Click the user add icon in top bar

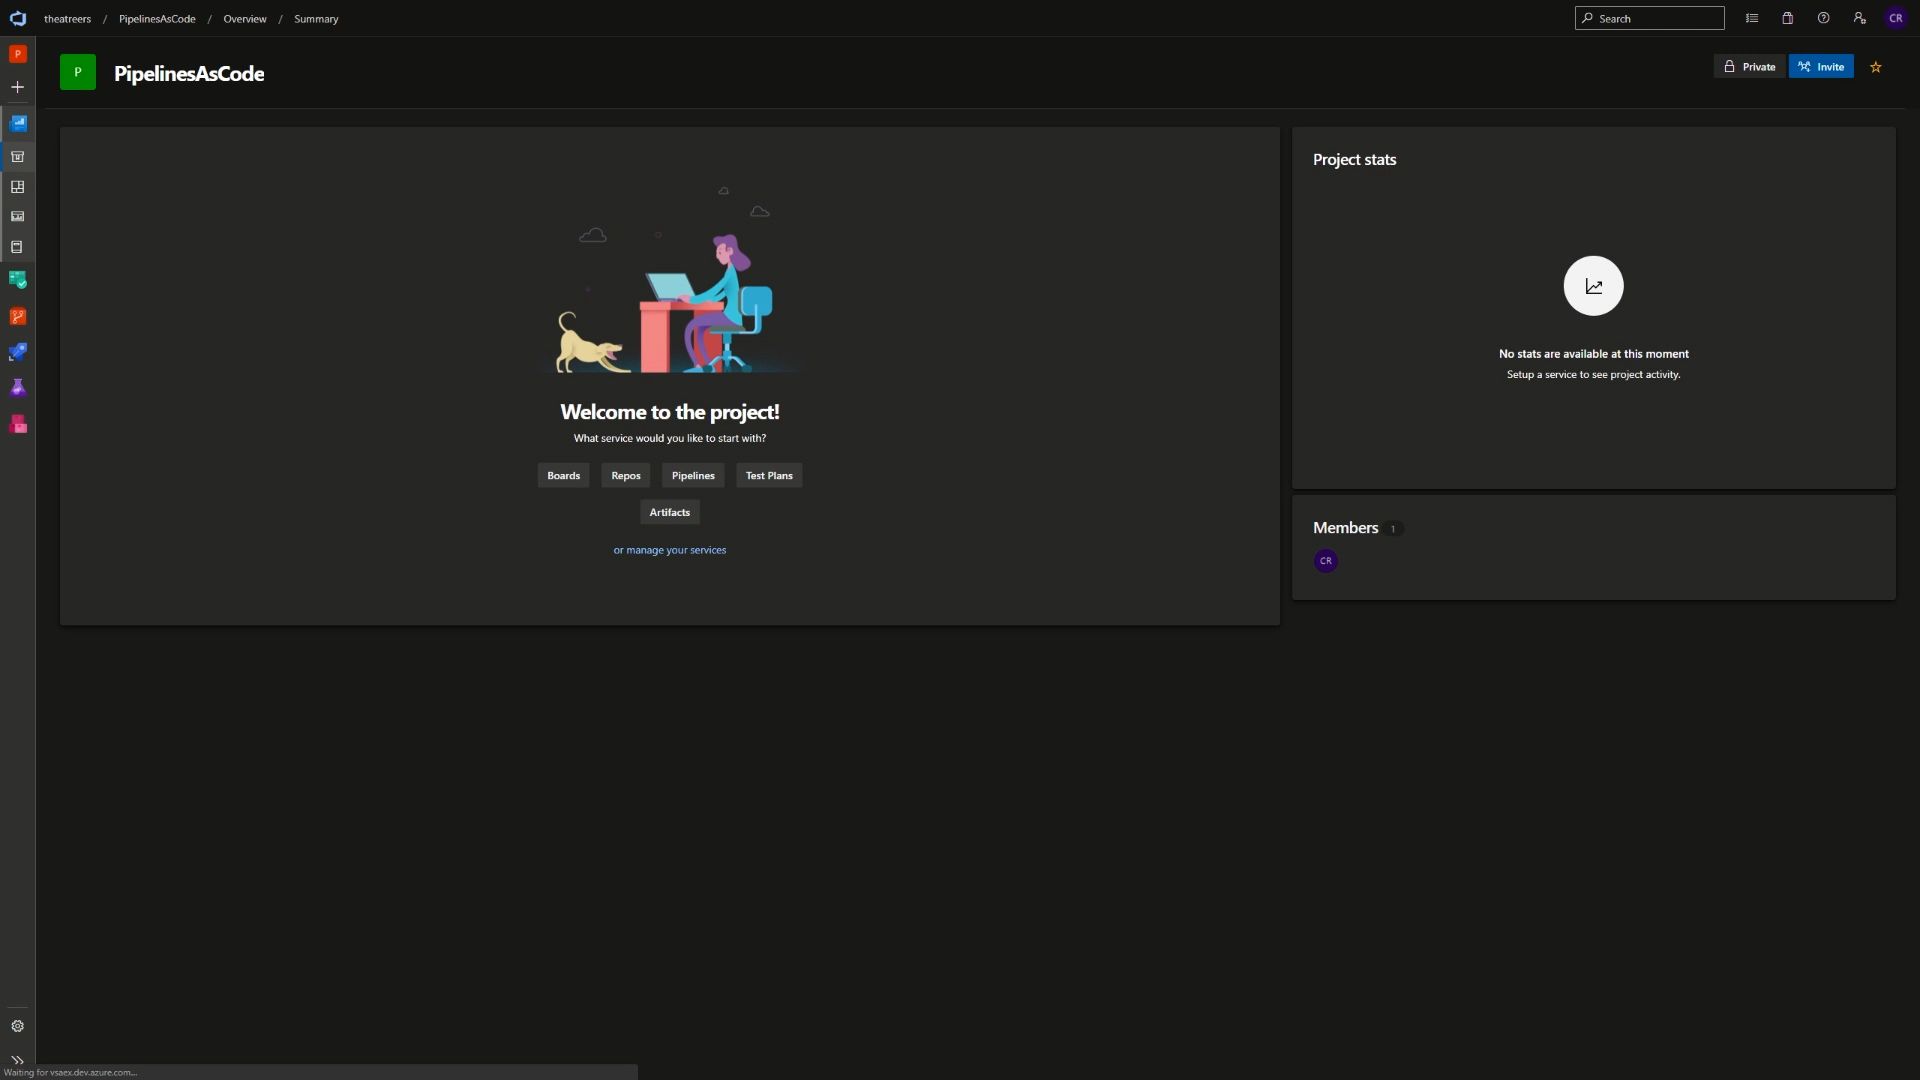(1859, 17)
